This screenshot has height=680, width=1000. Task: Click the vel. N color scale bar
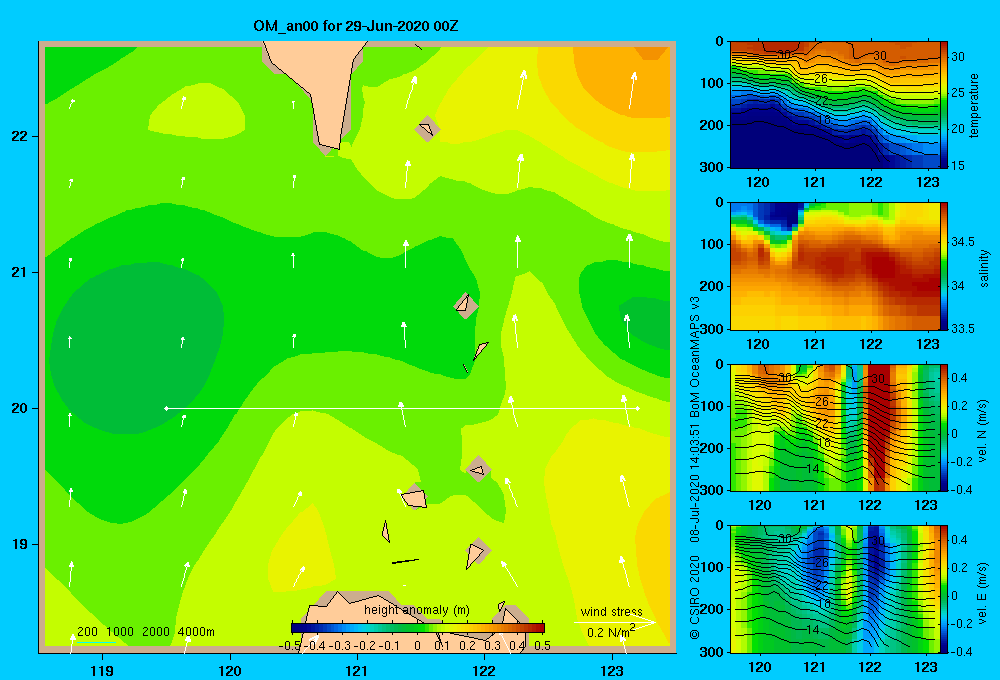(x=944, y=427)
